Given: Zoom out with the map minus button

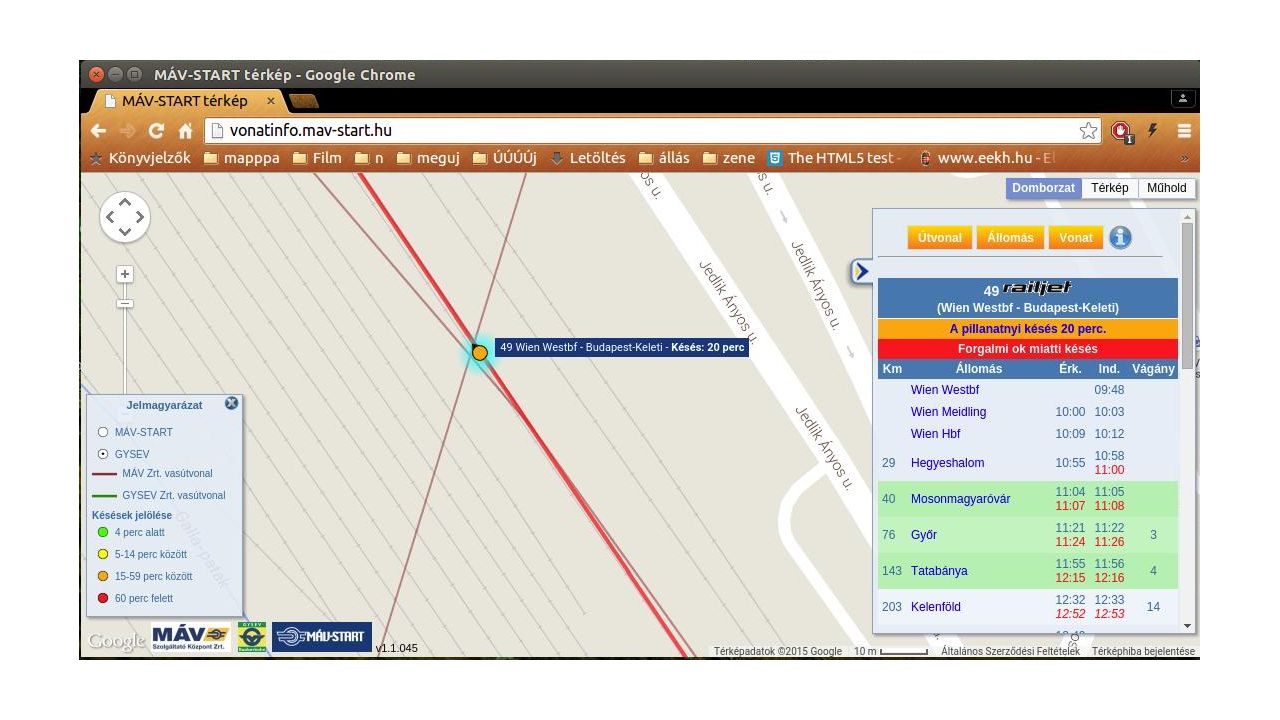Looking at the screenshot, I should (125, 303).
